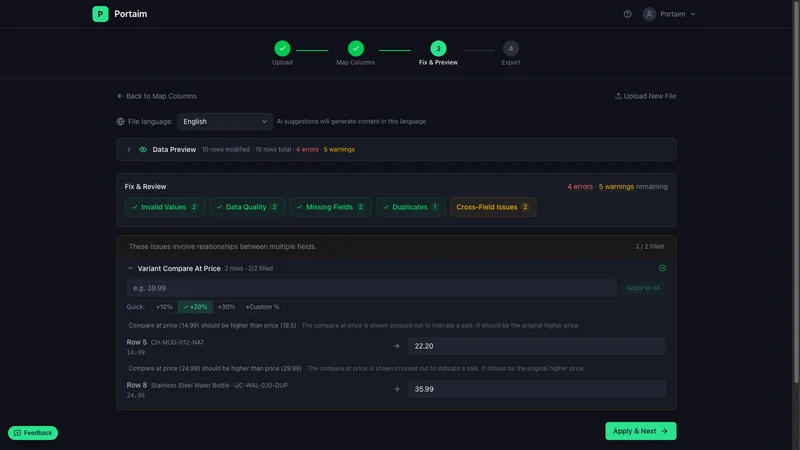
Task: Go to the Map Columns step circle
Action: 356,48
